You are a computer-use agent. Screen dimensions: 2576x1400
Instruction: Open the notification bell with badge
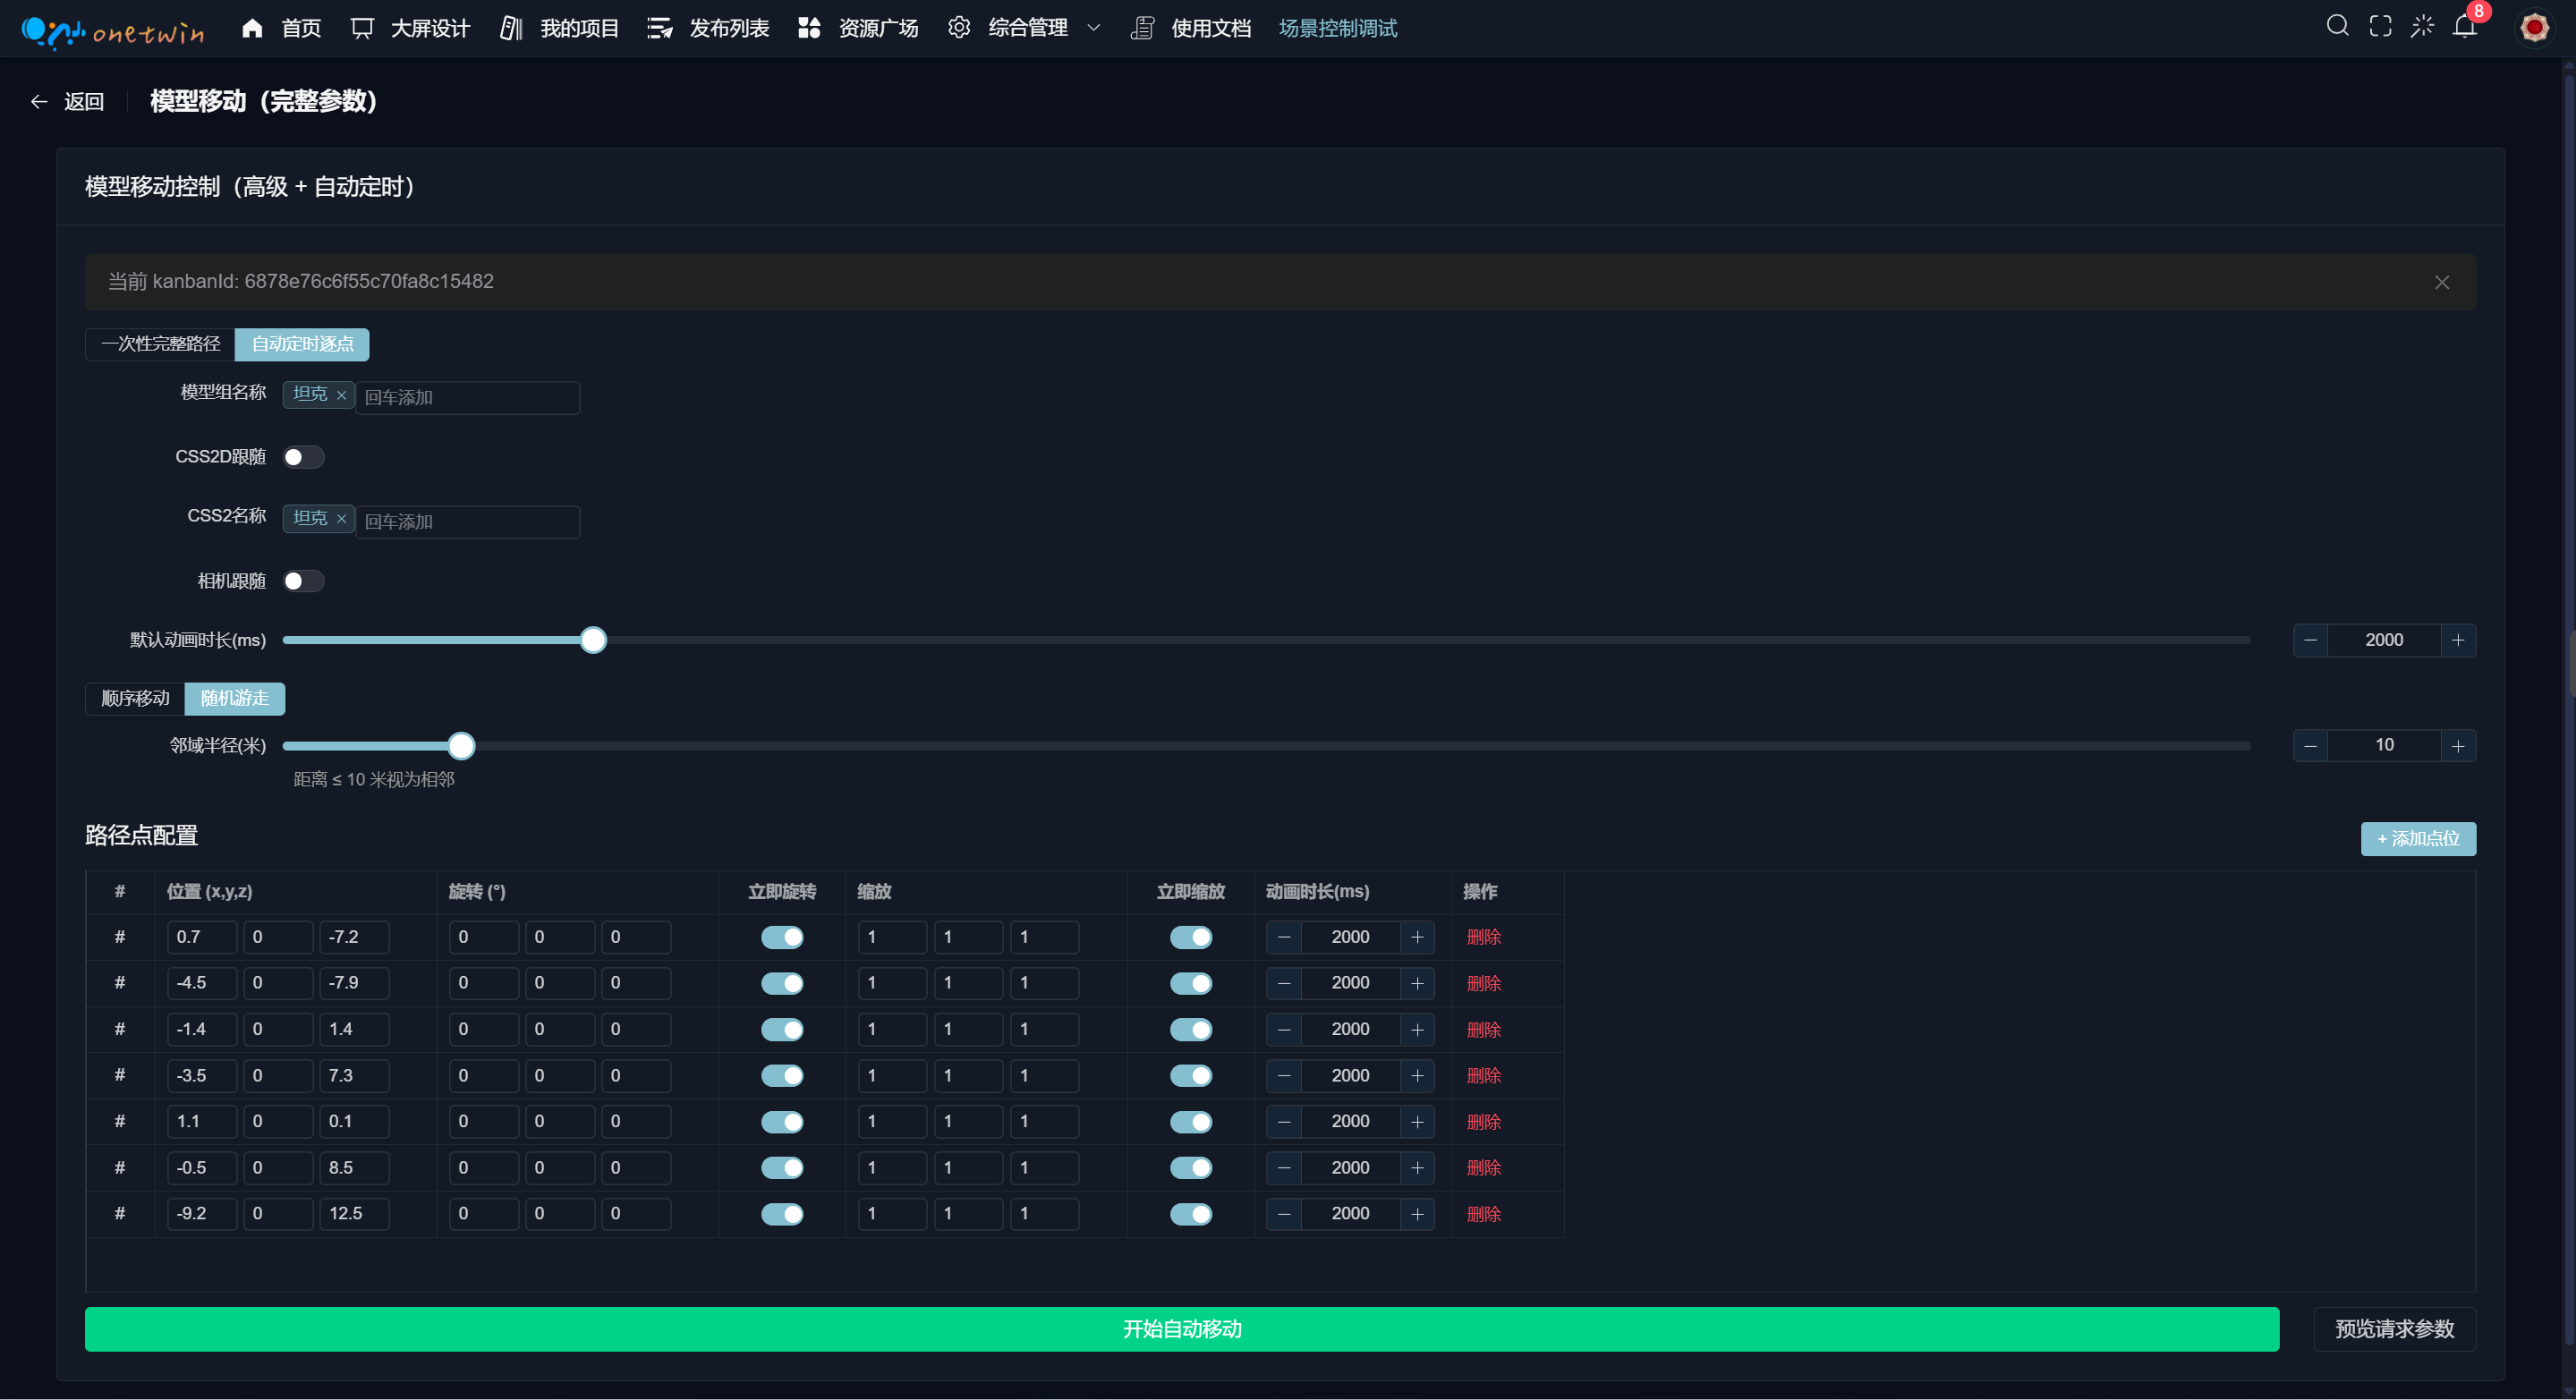2465,26
